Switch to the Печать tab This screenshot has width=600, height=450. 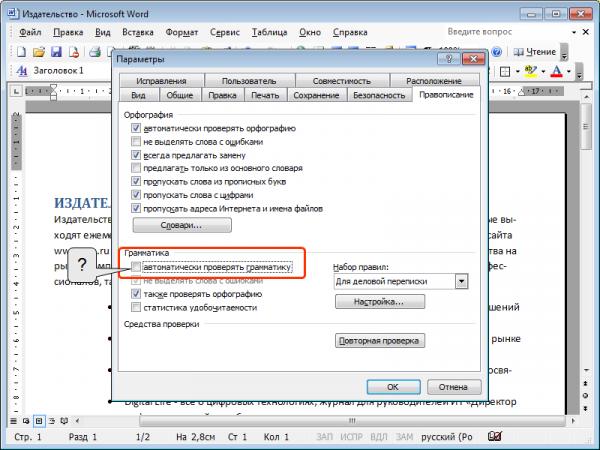point(265,95)
